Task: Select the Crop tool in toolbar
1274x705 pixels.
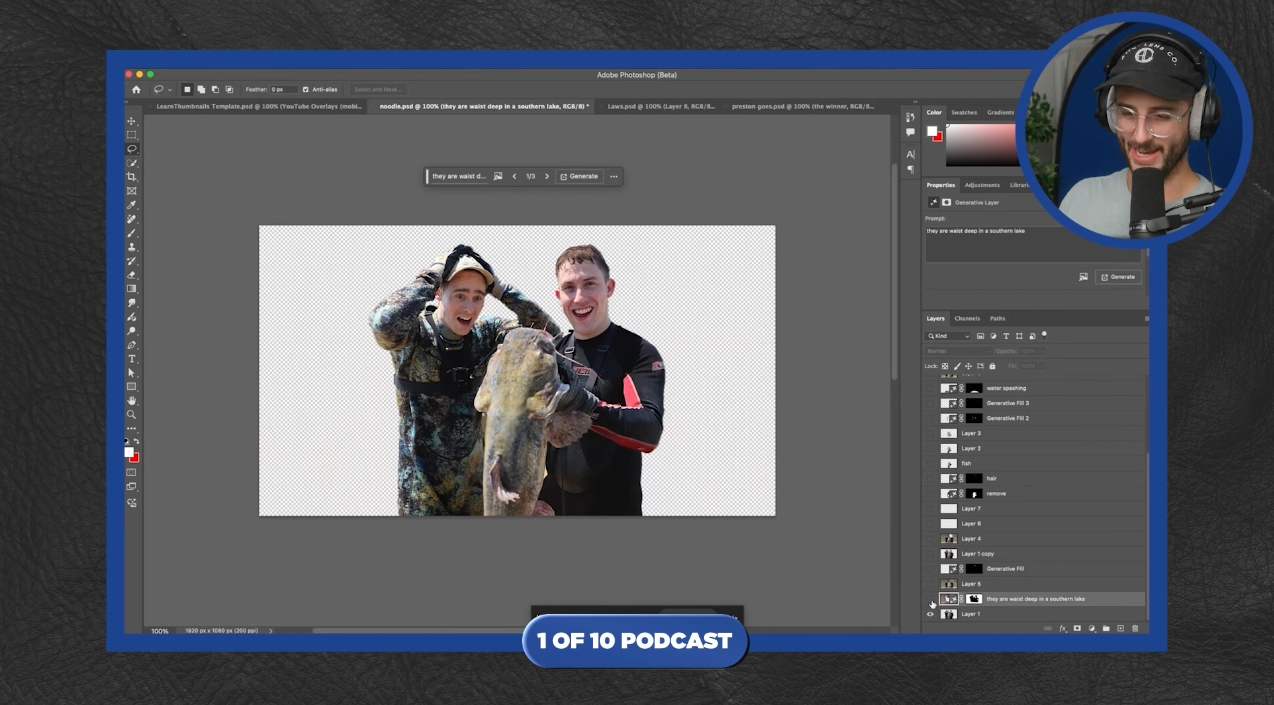Action: [131, 177]
